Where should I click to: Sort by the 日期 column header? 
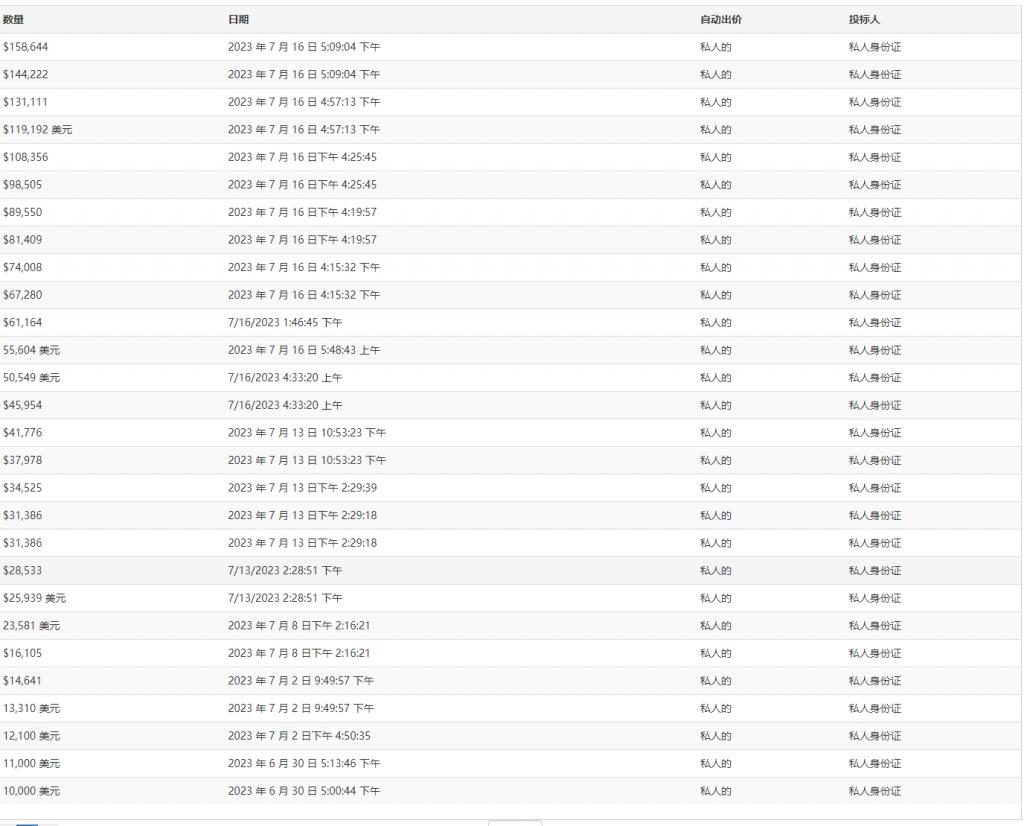[238, 20]
